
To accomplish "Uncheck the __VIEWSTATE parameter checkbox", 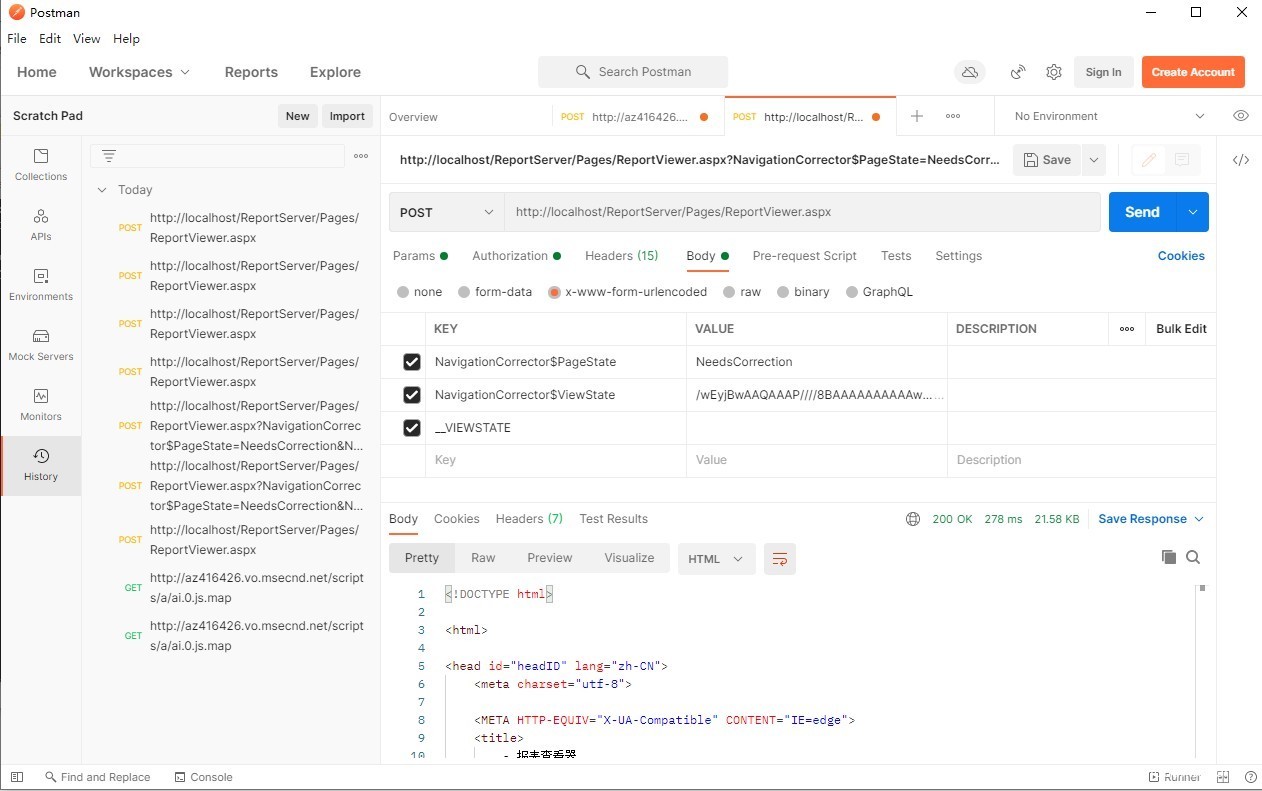I will coord(411,428).
